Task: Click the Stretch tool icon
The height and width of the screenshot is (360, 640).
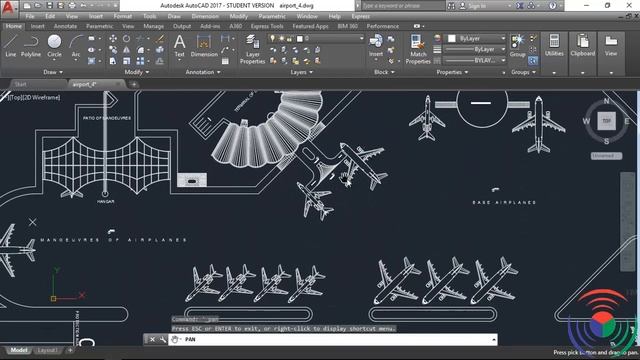Action: 113,61
